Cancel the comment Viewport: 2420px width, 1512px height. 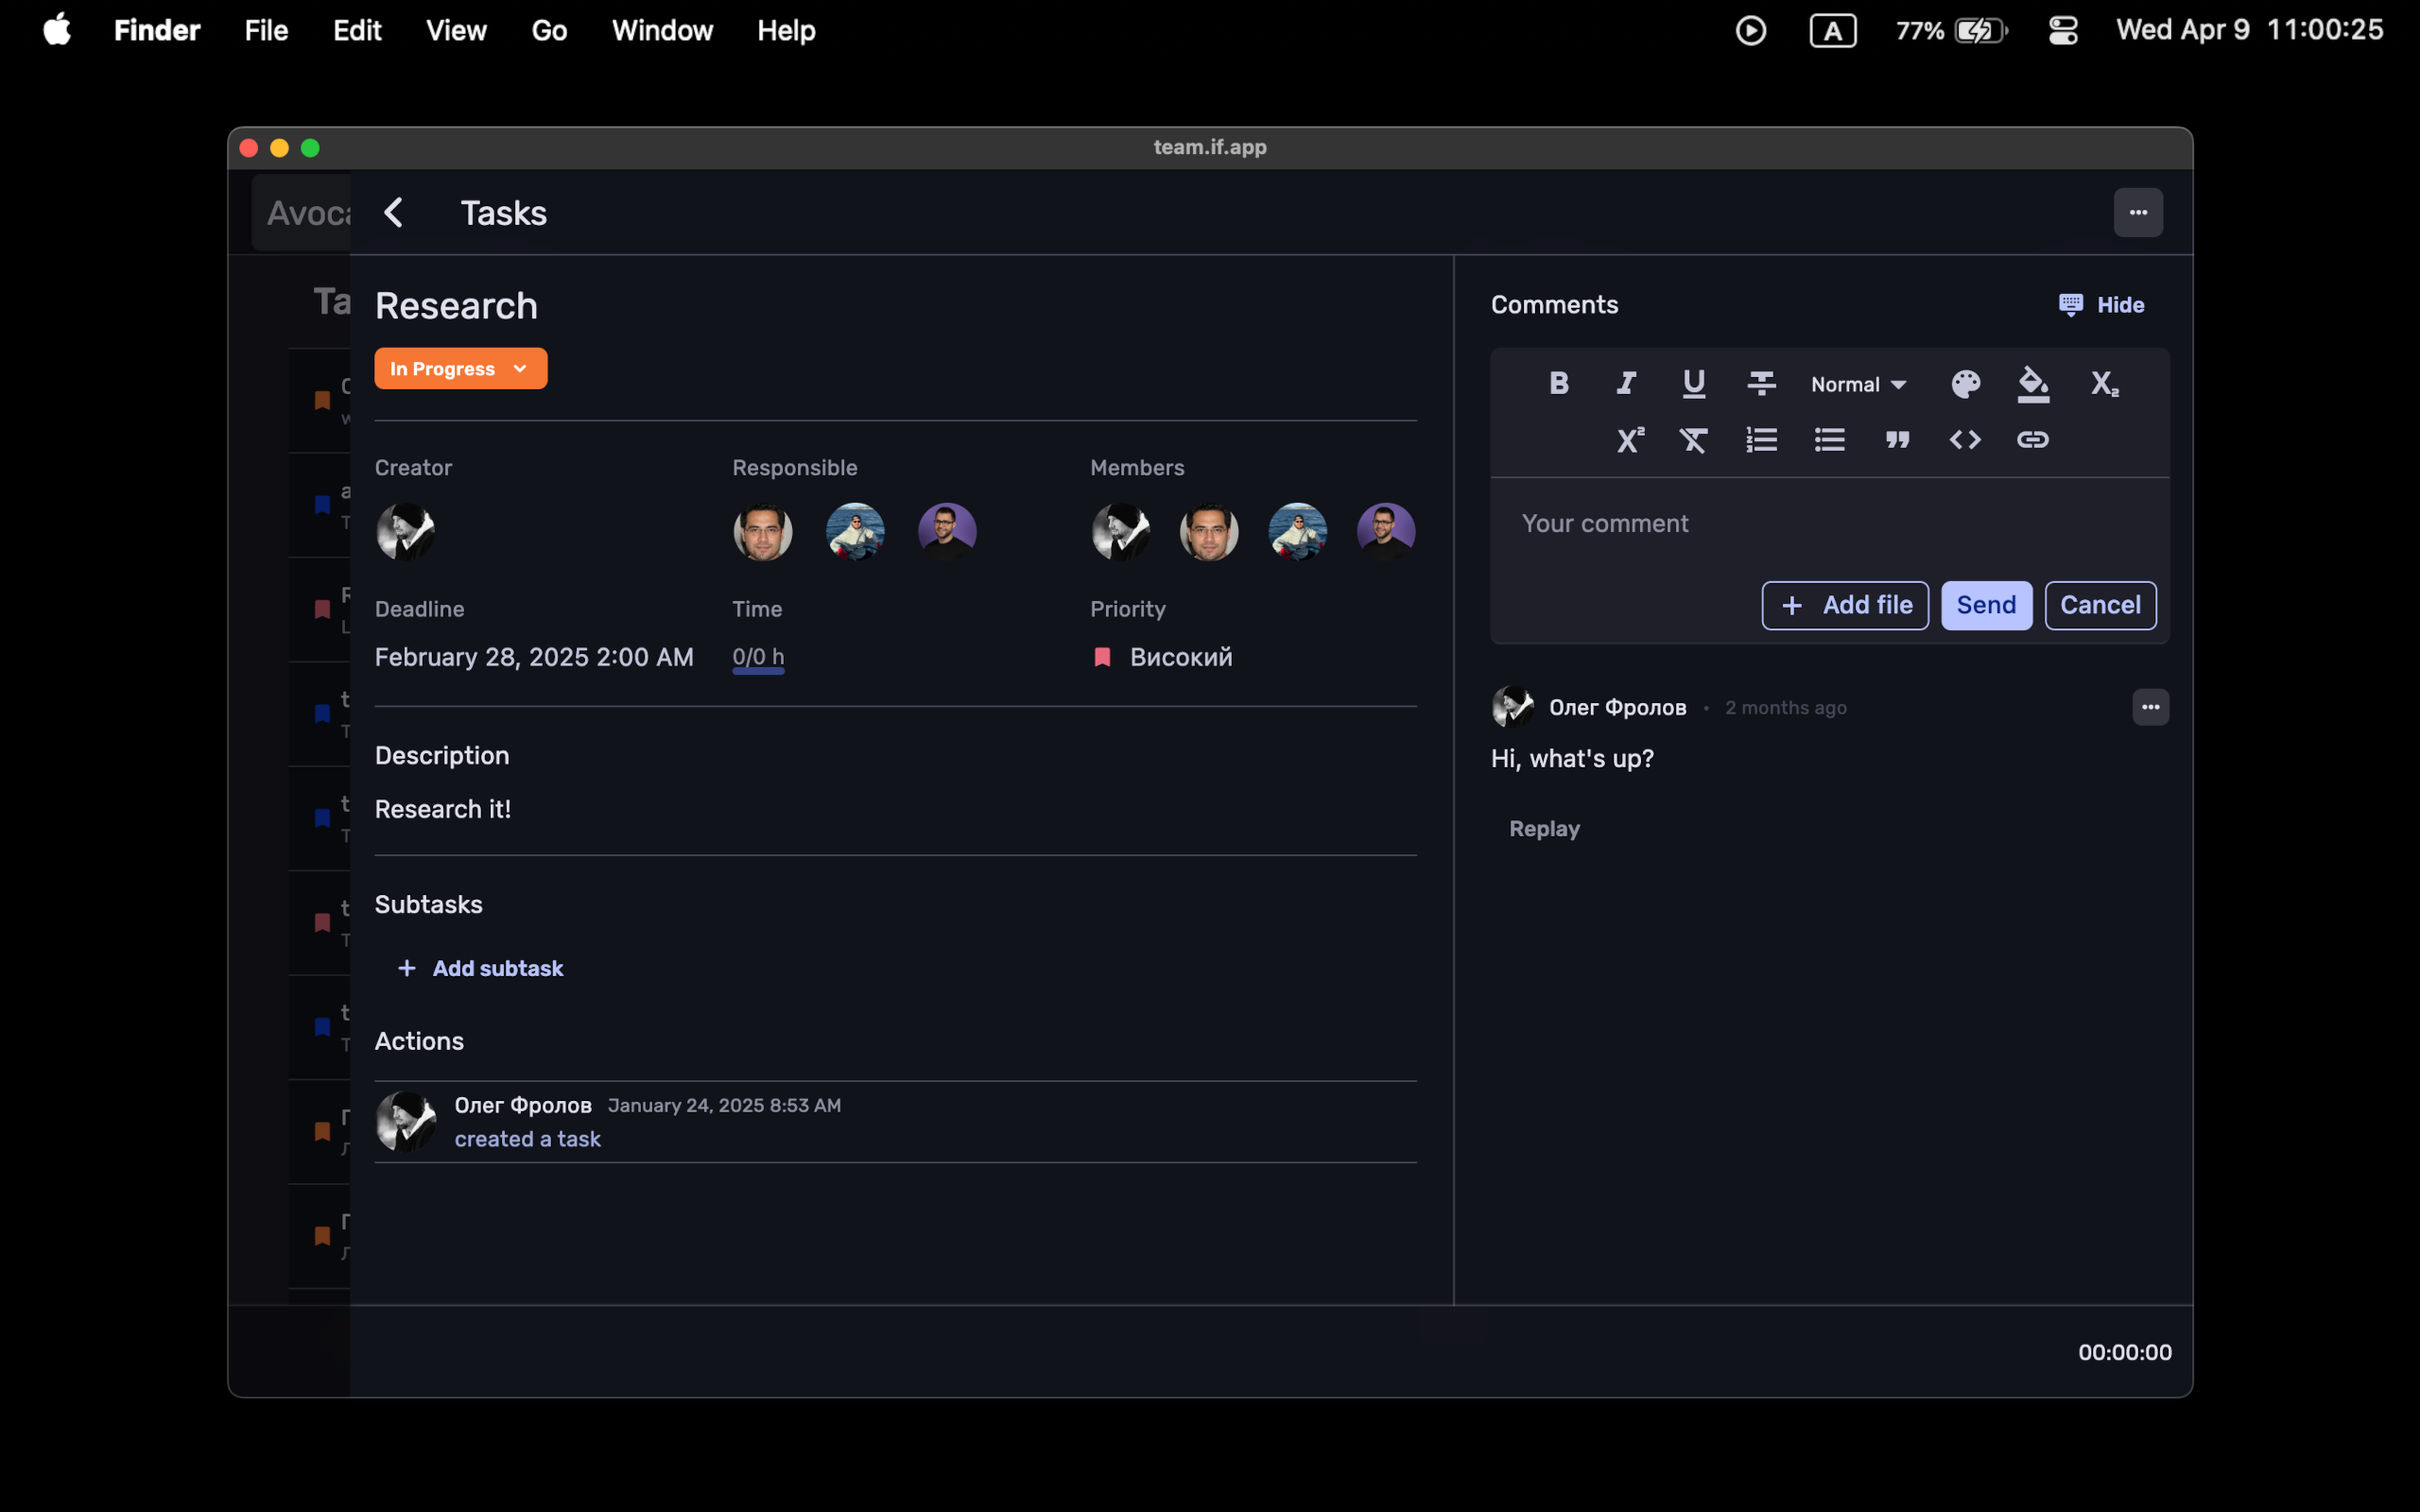2100,605
